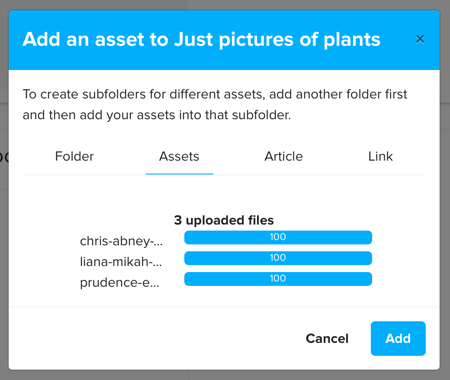The height and width of the screenshot is (380, 450).
Task: Switch to the Folder tab
Action: tap(74, 156)
